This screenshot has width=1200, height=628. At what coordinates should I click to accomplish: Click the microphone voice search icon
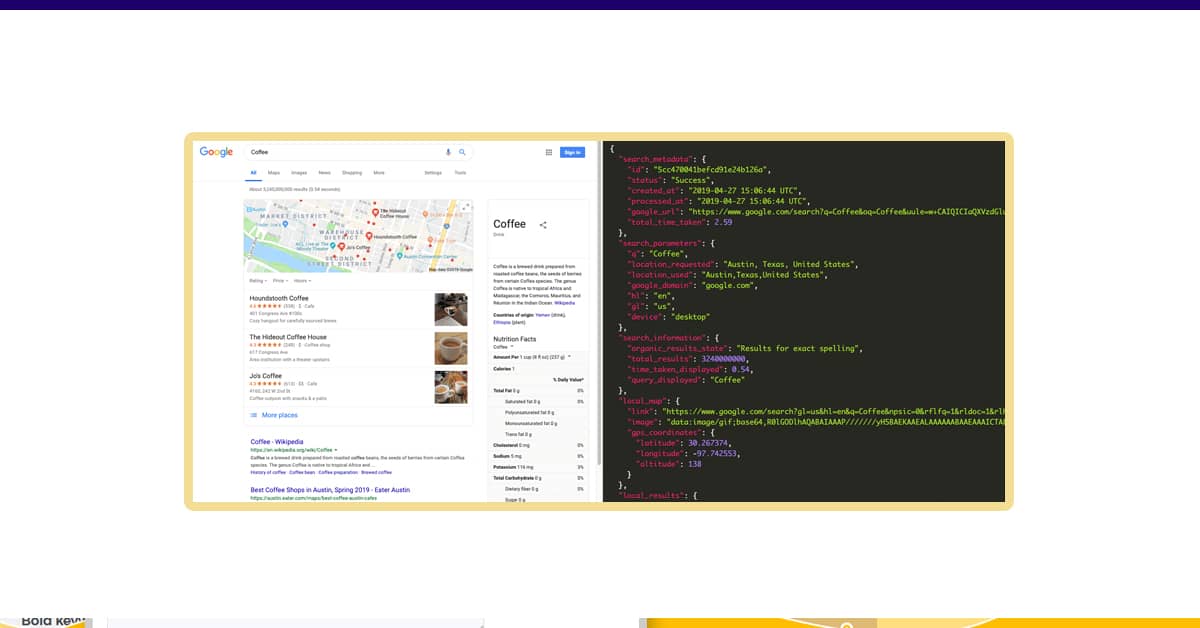448,152
